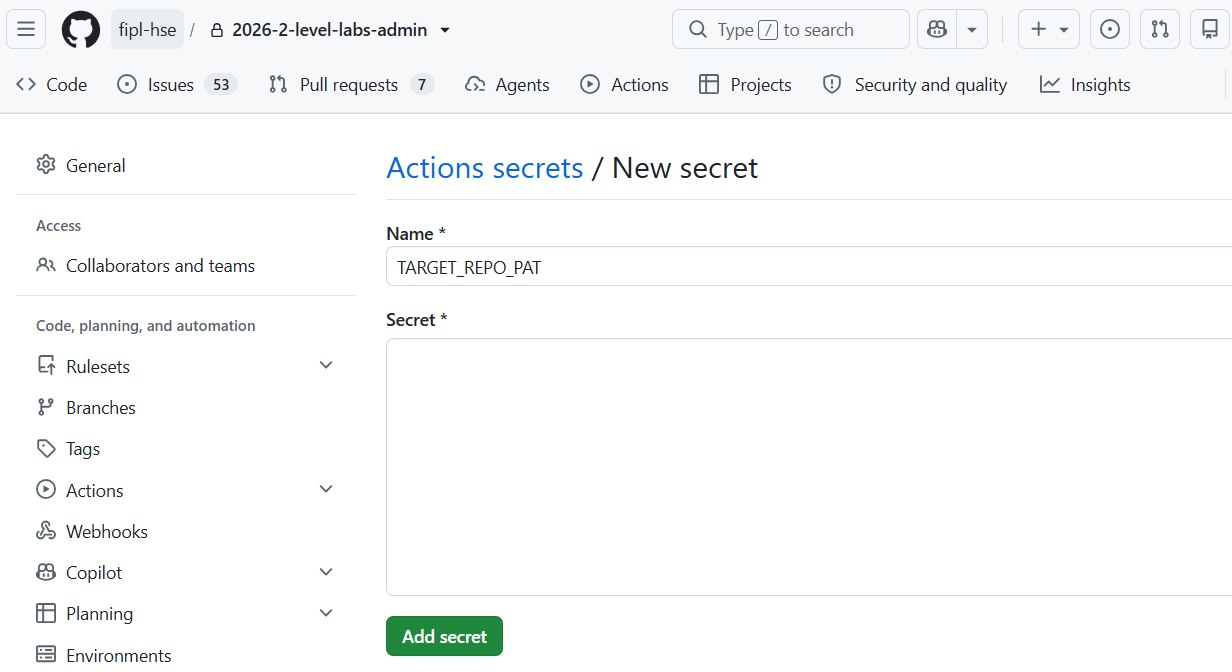Open repositories icon at header right
Viewport: 1232px width, 672px height.
pyautogui.click(x=1210, y=30)
